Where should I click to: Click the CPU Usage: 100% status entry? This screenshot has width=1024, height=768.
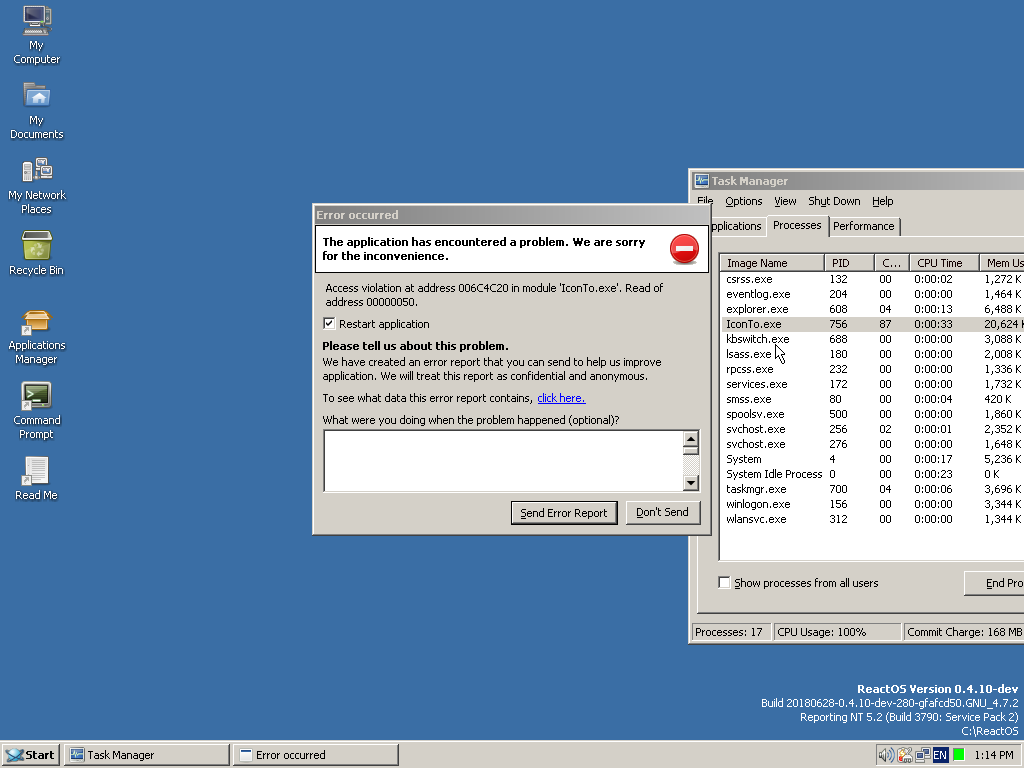point(837,632)
